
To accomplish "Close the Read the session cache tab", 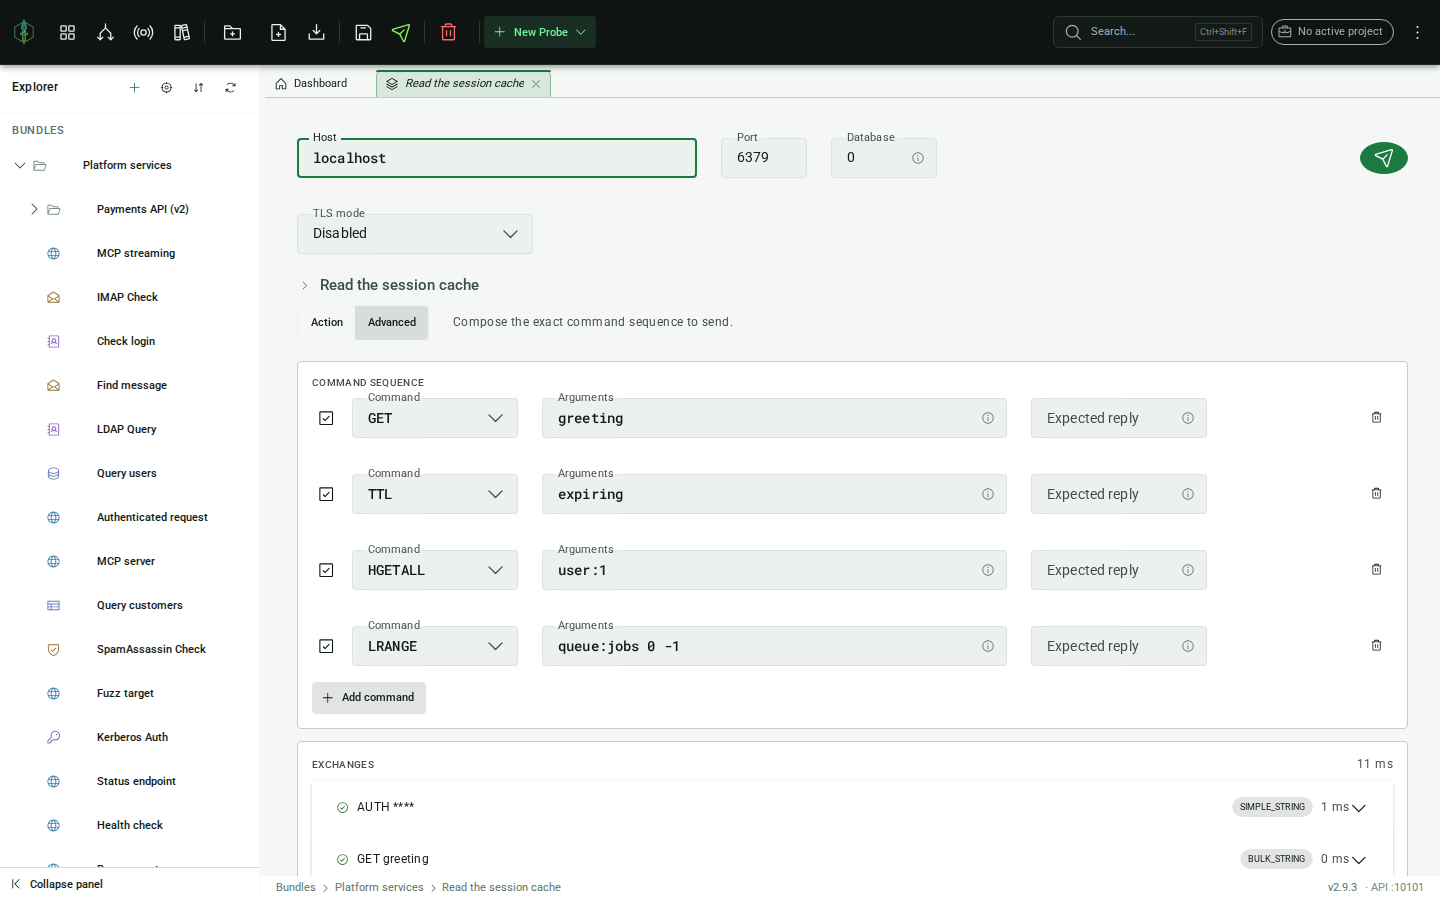I will coord(536,84).
